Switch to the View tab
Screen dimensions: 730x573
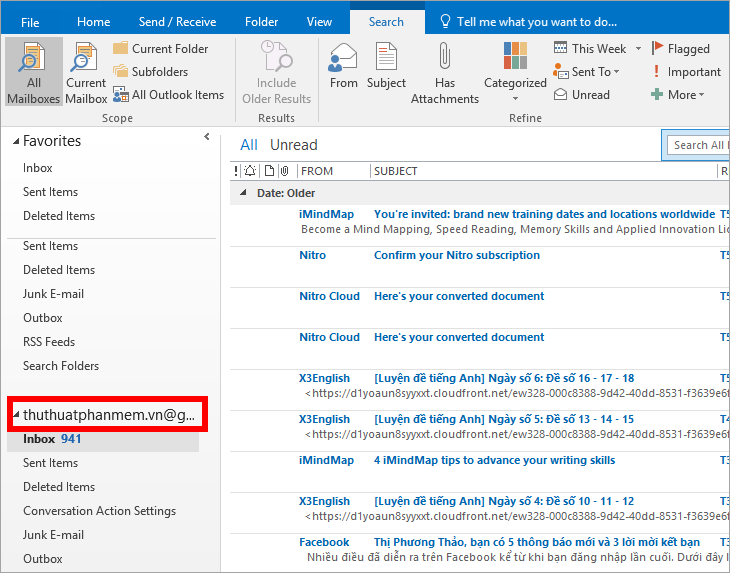[x=319, y=22]
